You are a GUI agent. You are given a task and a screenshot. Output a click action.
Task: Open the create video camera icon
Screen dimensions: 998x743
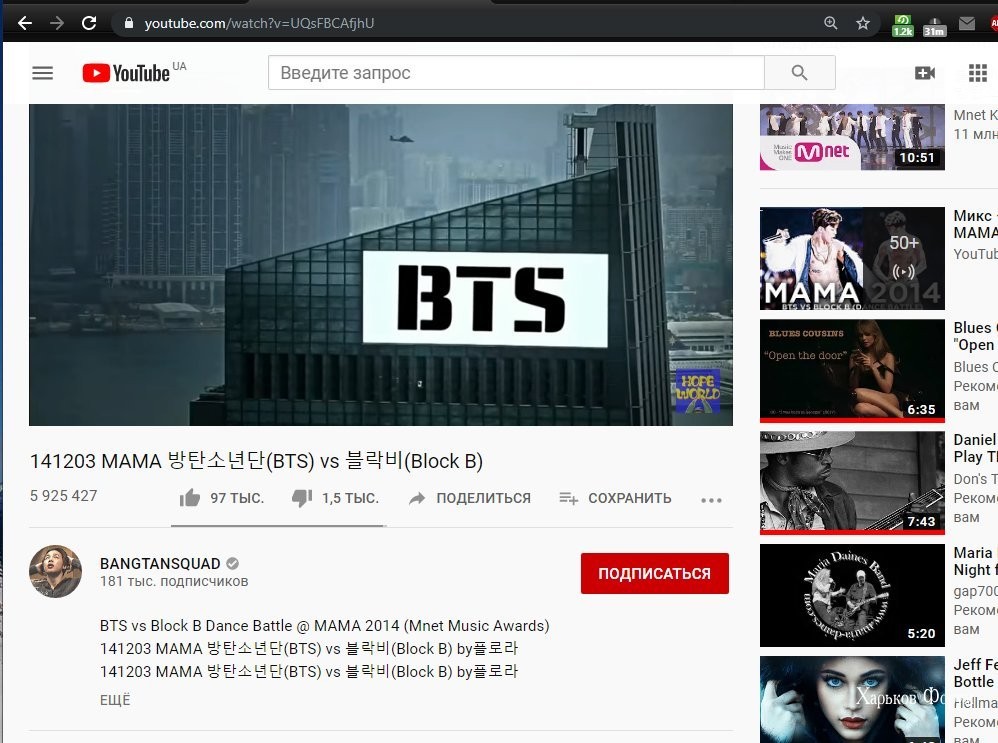tap(925, 73)
